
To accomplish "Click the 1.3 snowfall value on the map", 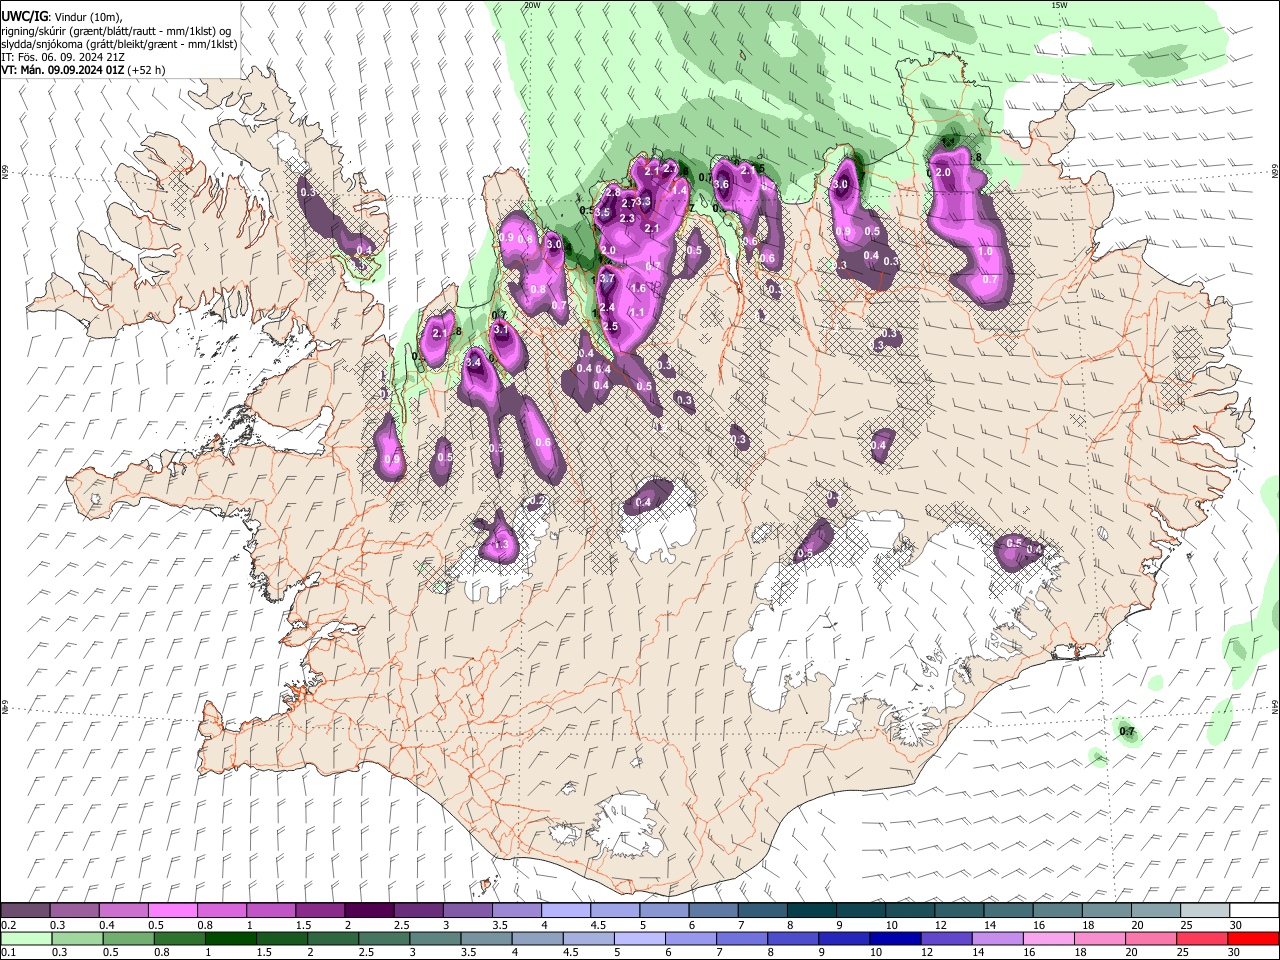I will 502,545.
